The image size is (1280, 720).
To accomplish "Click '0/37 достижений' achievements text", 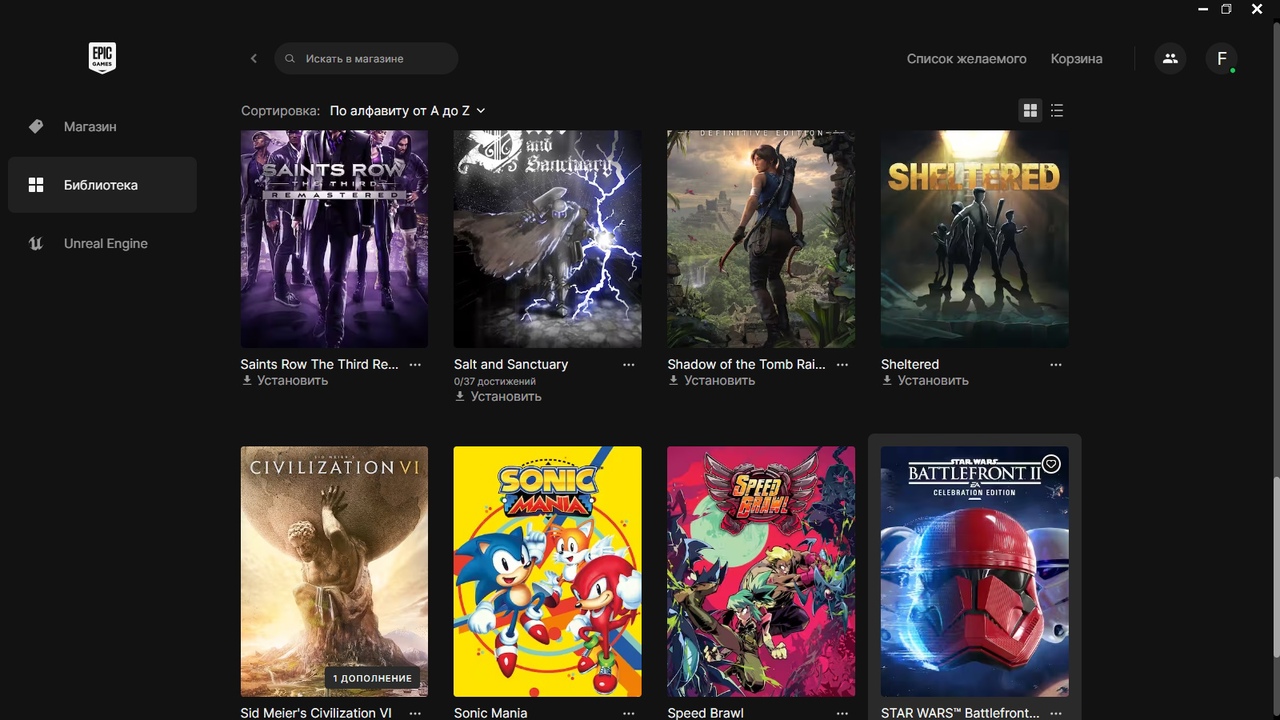I will point(495,381).
